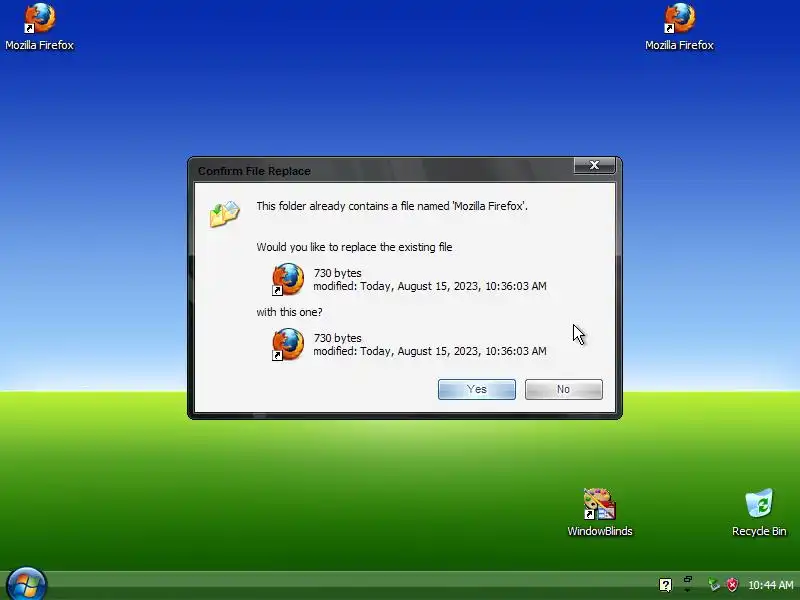This screenshot has height=600, width=800.
Task: Click the Safely Remove Hardware tray icon
Action: coord(714,585)
